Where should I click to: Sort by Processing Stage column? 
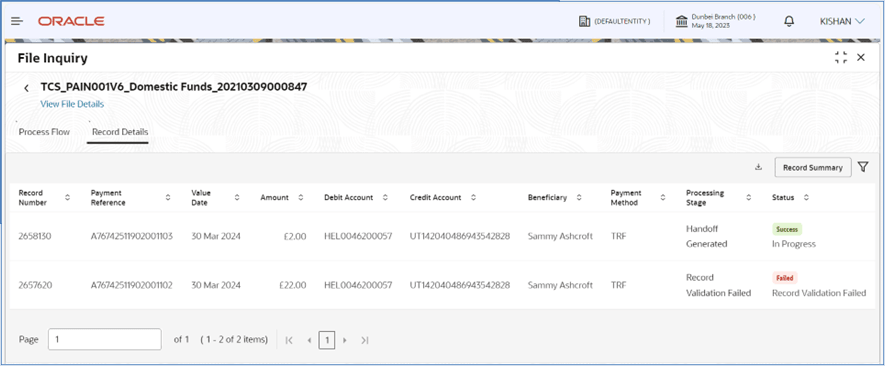[748, 197]
